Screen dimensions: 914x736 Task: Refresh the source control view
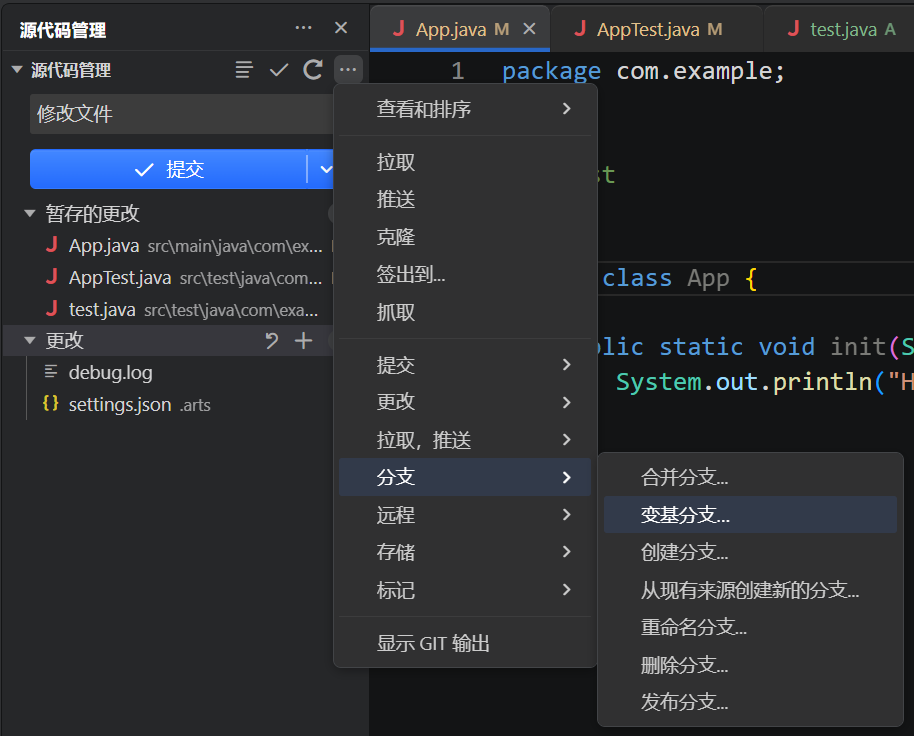(x=314, y=70)
